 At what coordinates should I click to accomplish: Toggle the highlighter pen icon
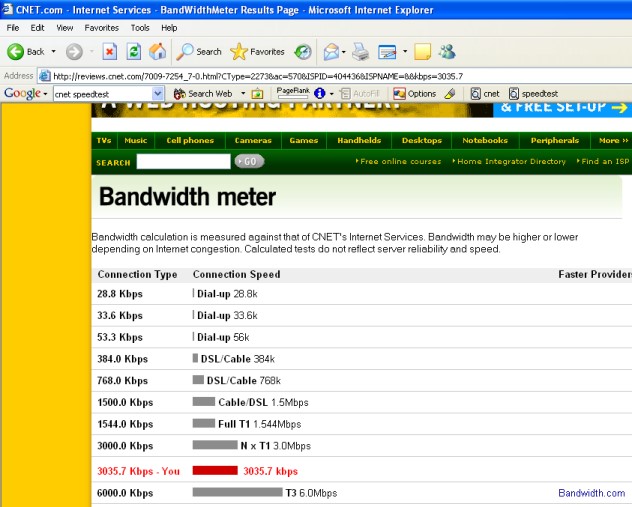[x=450, y=94]
